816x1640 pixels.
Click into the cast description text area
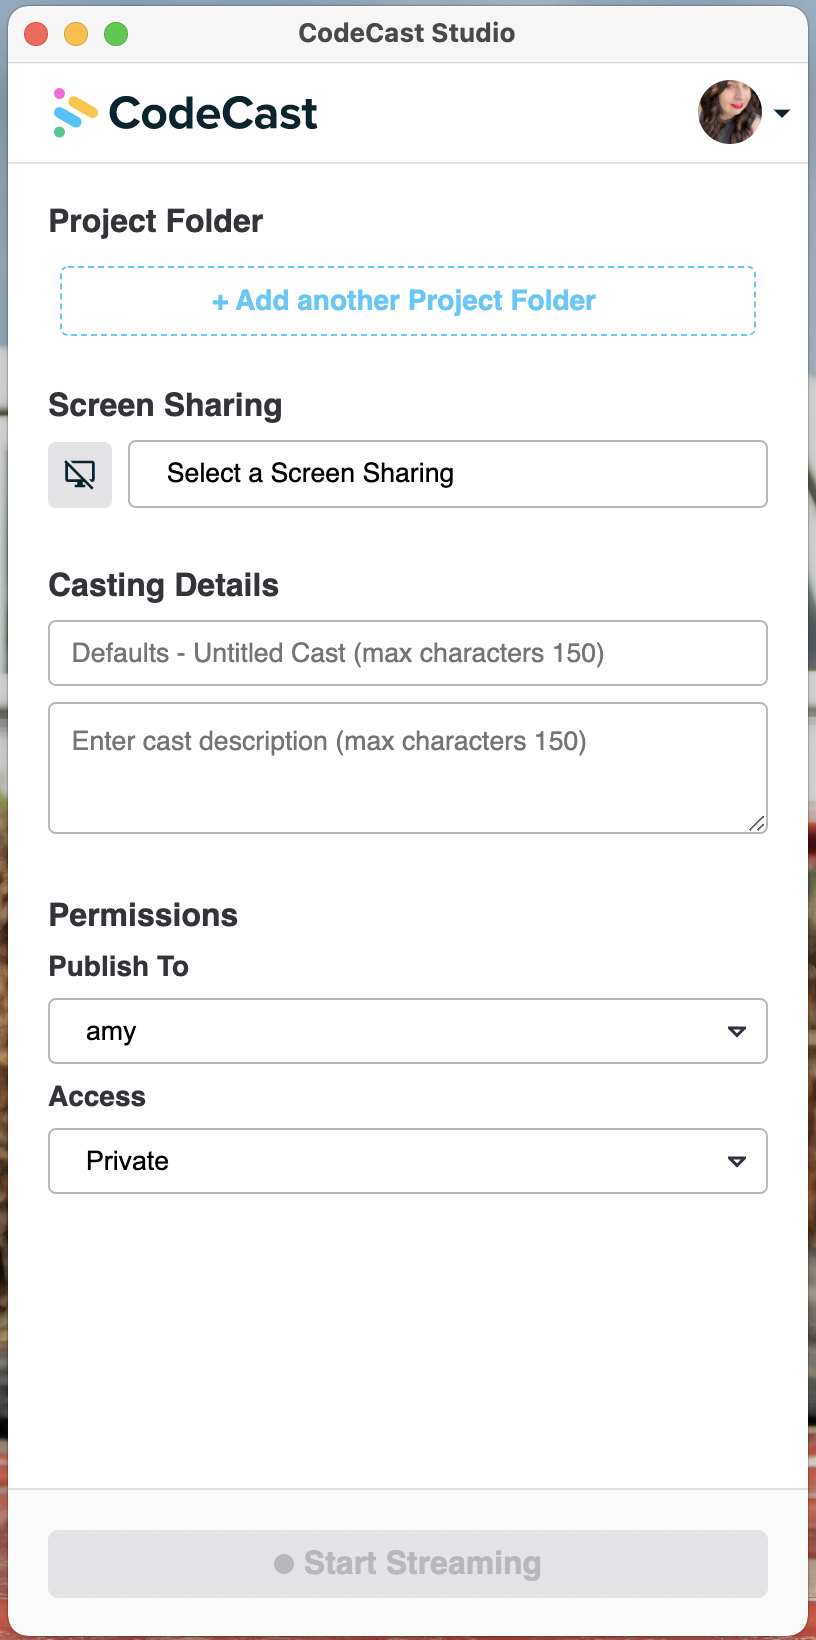pos(408,768)
